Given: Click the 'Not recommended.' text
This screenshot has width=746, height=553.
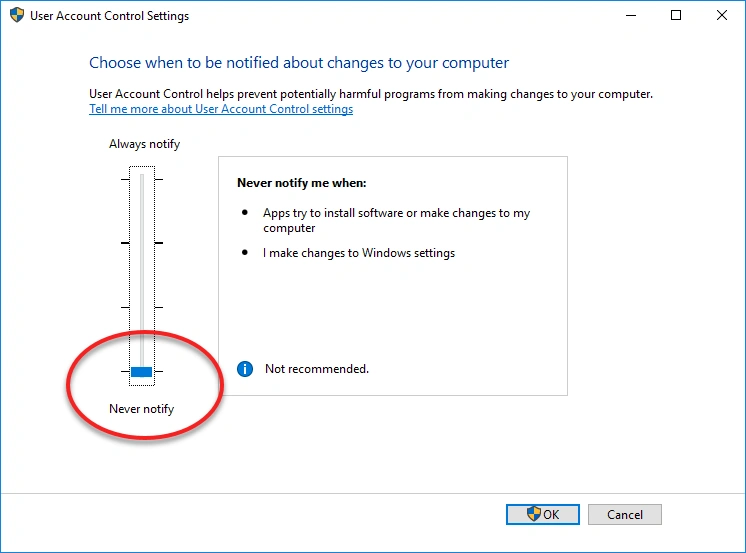Looking at the screenshot, I should coord(317,369).
